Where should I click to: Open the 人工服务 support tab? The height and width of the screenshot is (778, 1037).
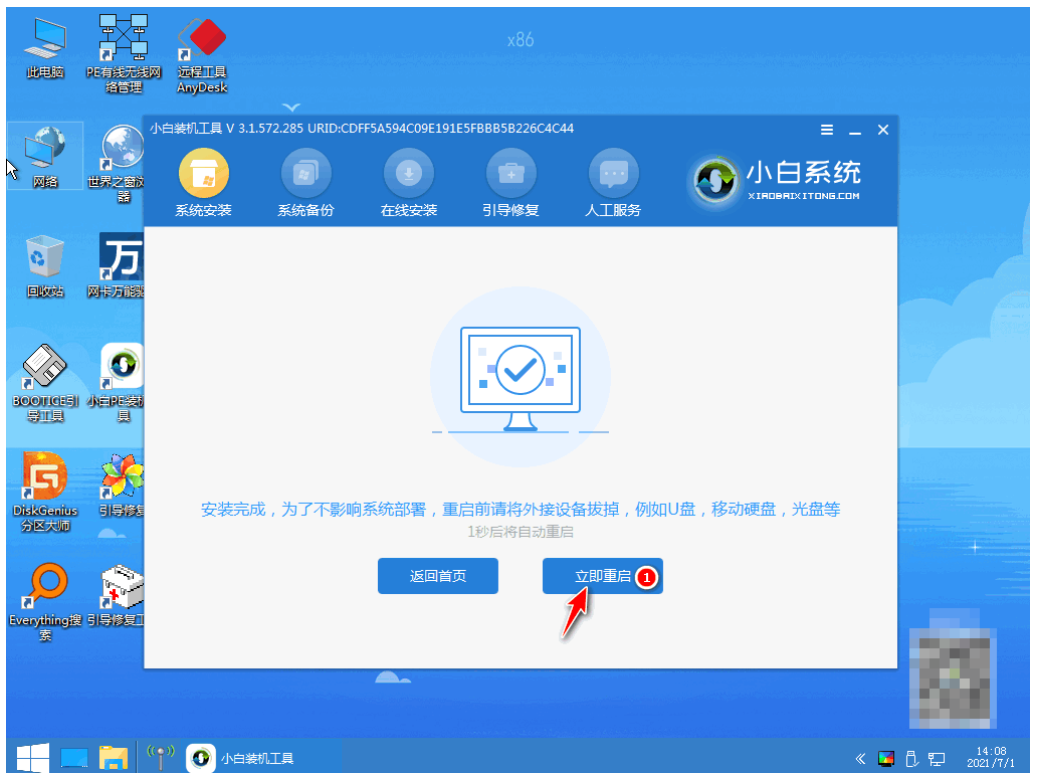[x=613, y=183]
